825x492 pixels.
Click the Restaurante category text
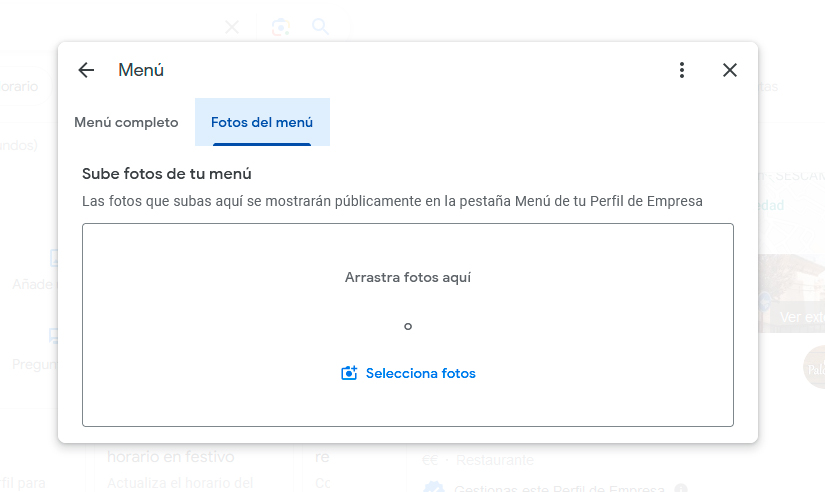(x=495, y=460)
